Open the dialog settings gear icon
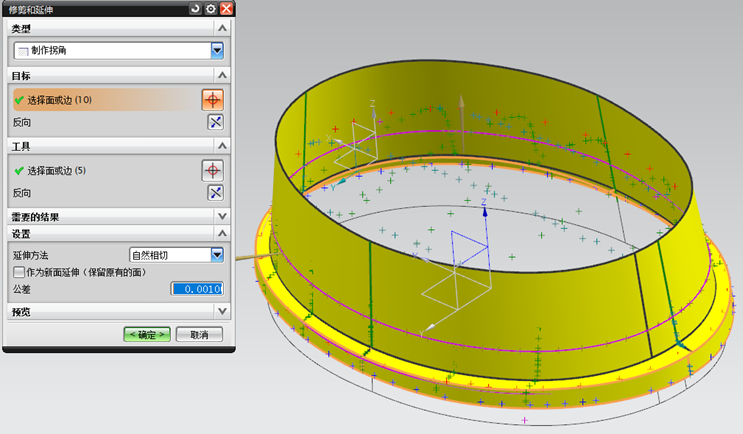This screenshot has width=743, height=434. point(210,9)
